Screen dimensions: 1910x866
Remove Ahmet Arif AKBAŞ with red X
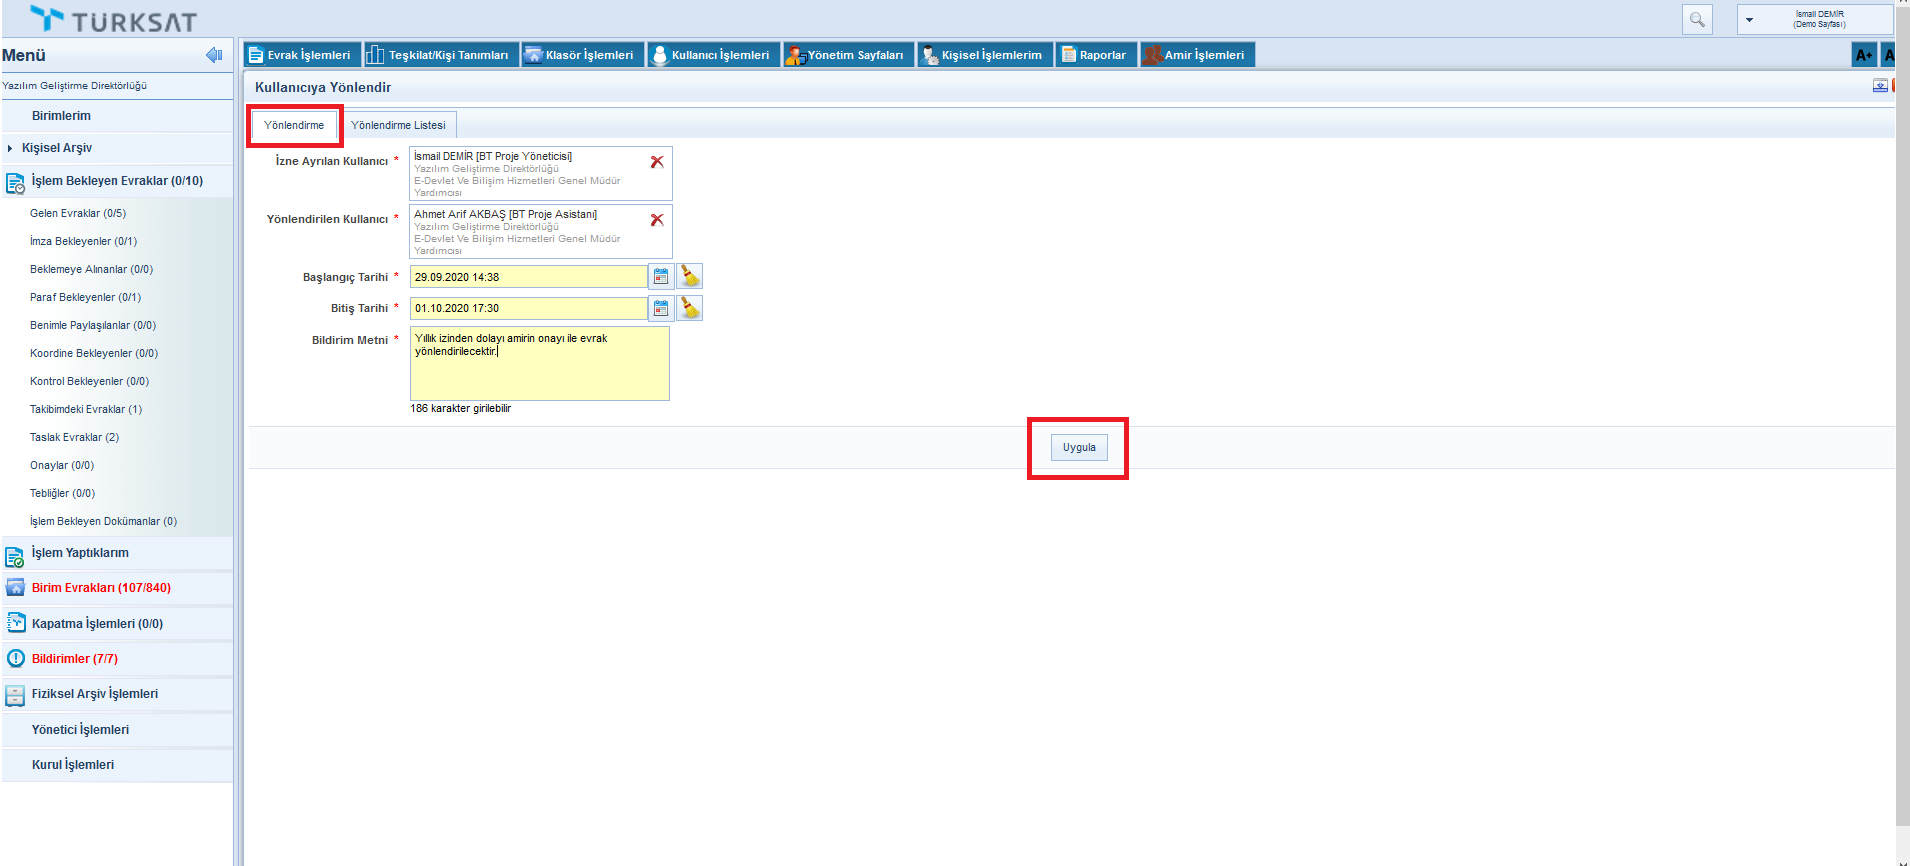pos(657,220)
